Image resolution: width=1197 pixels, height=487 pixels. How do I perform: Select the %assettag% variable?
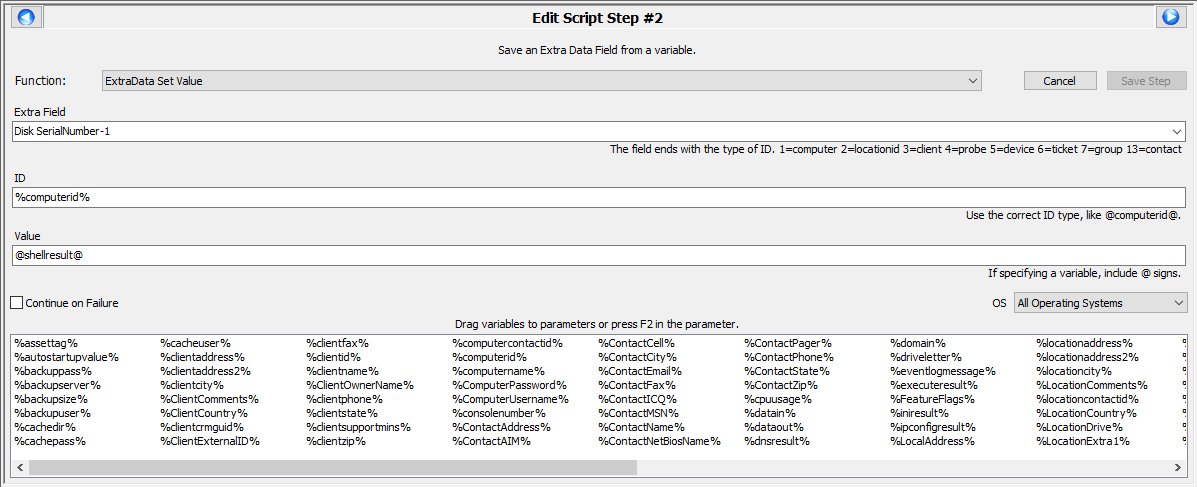click(46, 343)
